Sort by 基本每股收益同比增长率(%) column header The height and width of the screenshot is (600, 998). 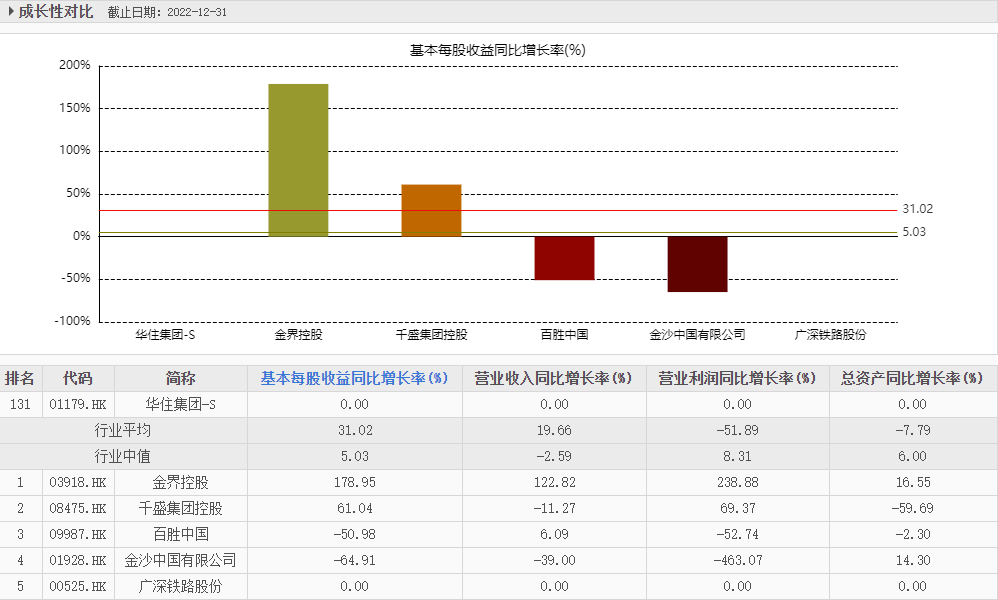pos(355,379)
